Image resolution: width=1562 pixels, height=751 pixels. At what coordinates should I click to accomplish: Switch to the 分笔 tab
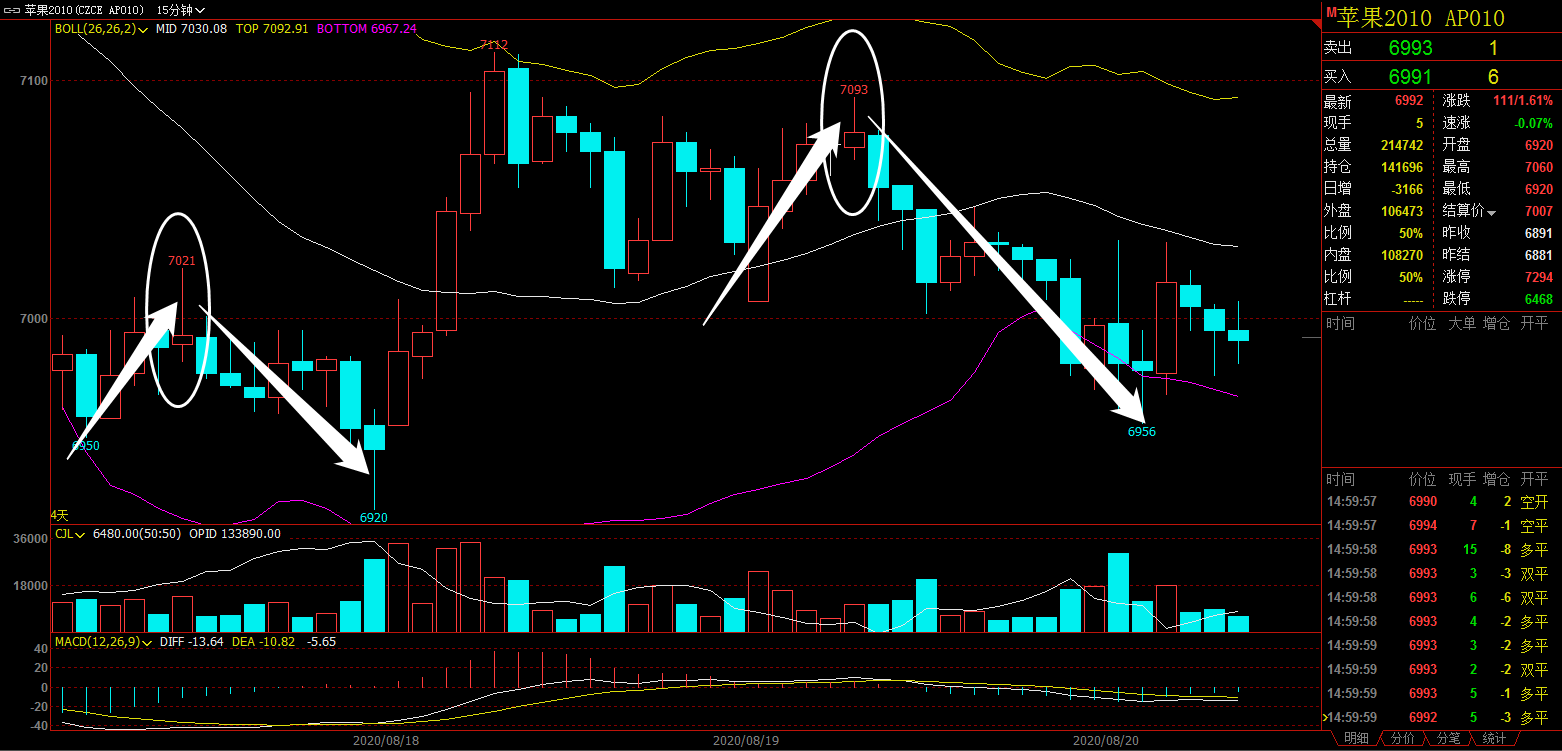point(1447,739)
